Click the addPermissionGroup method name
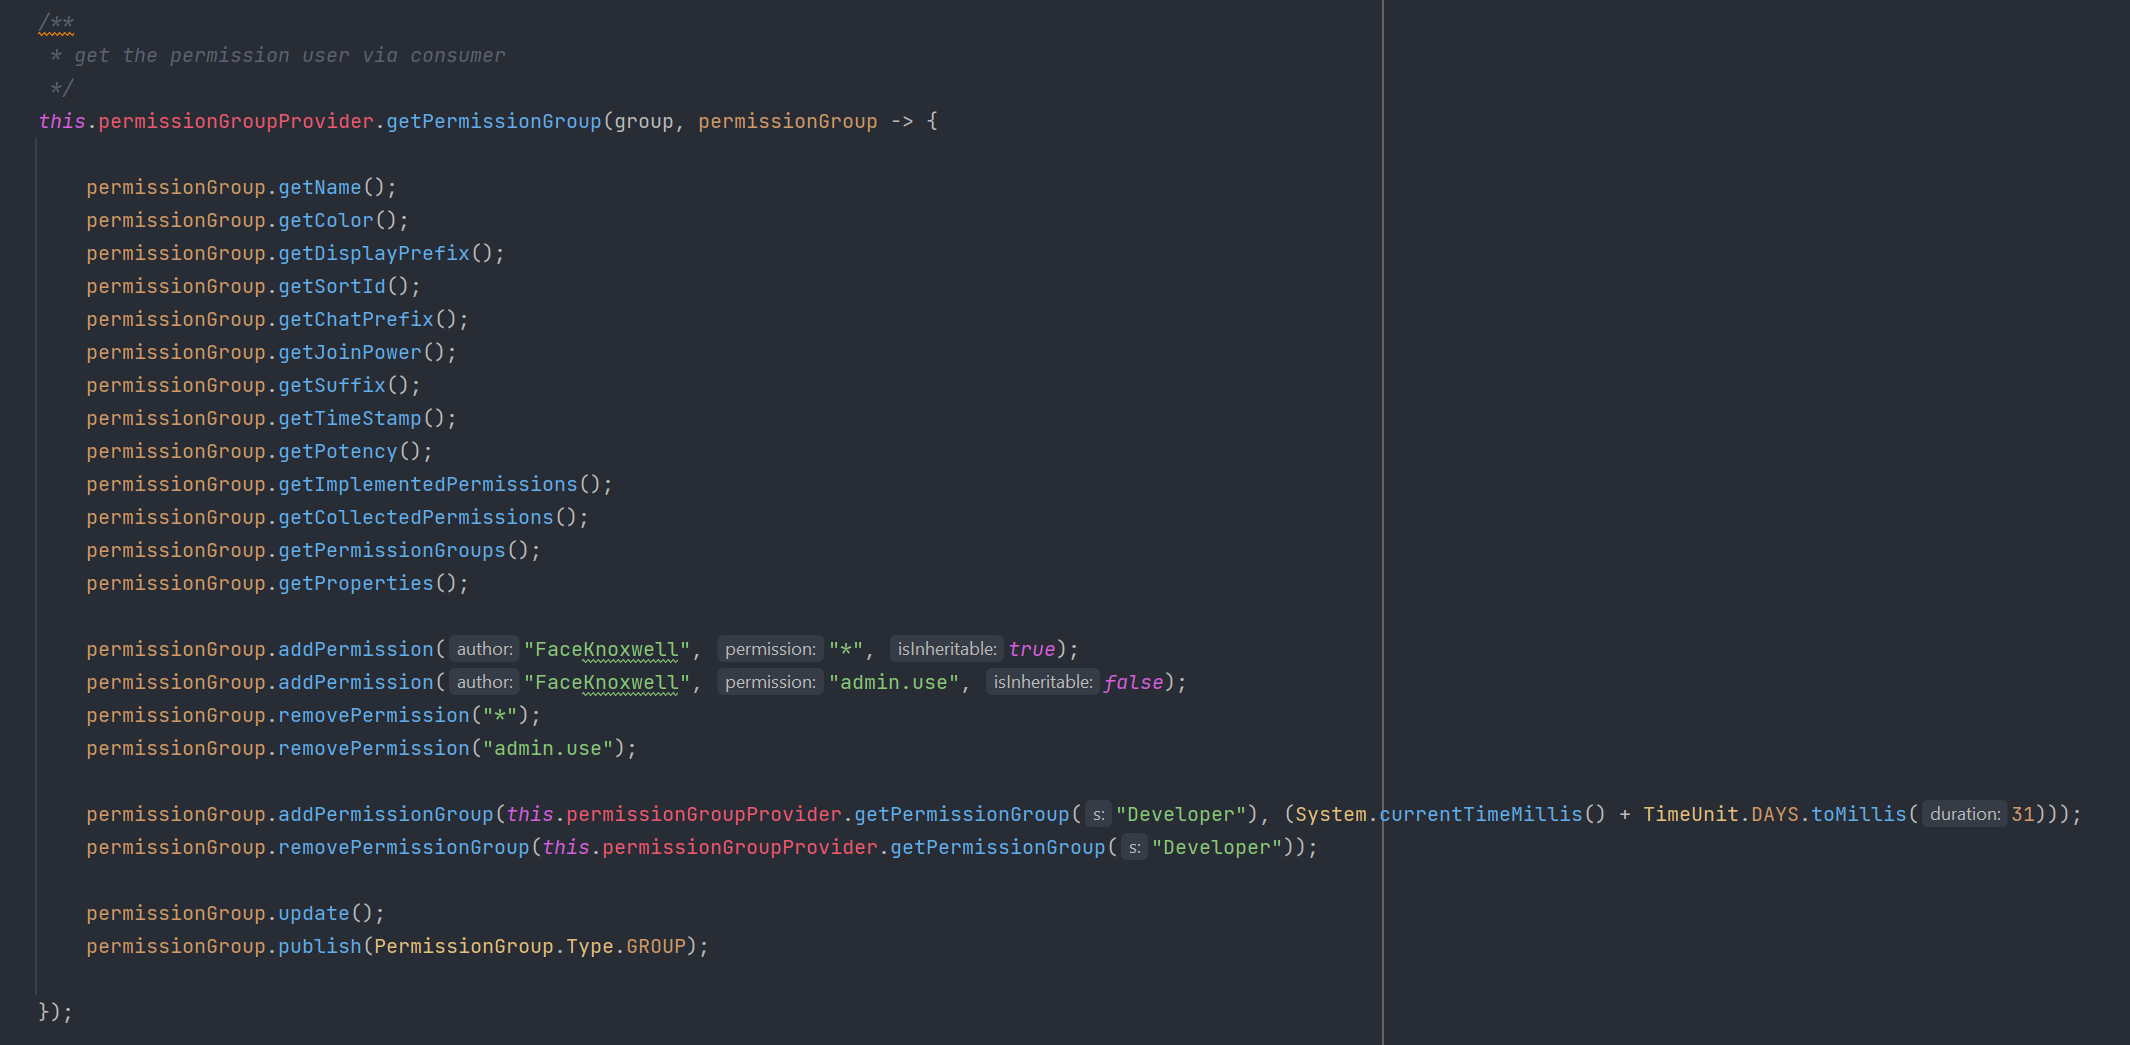Viewport: 2130px width, 1045px height. tap(386, 814)
